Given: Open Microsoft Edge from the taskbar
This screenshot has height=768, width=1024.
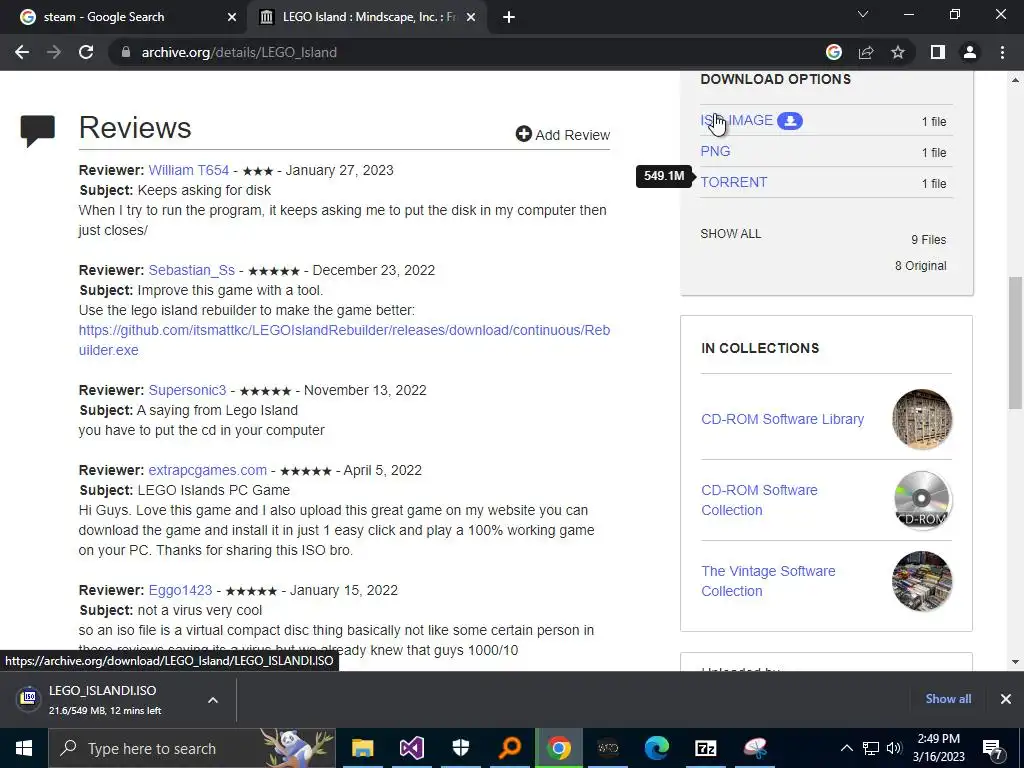Looking at the screenshot, I should tap(657, 748).
